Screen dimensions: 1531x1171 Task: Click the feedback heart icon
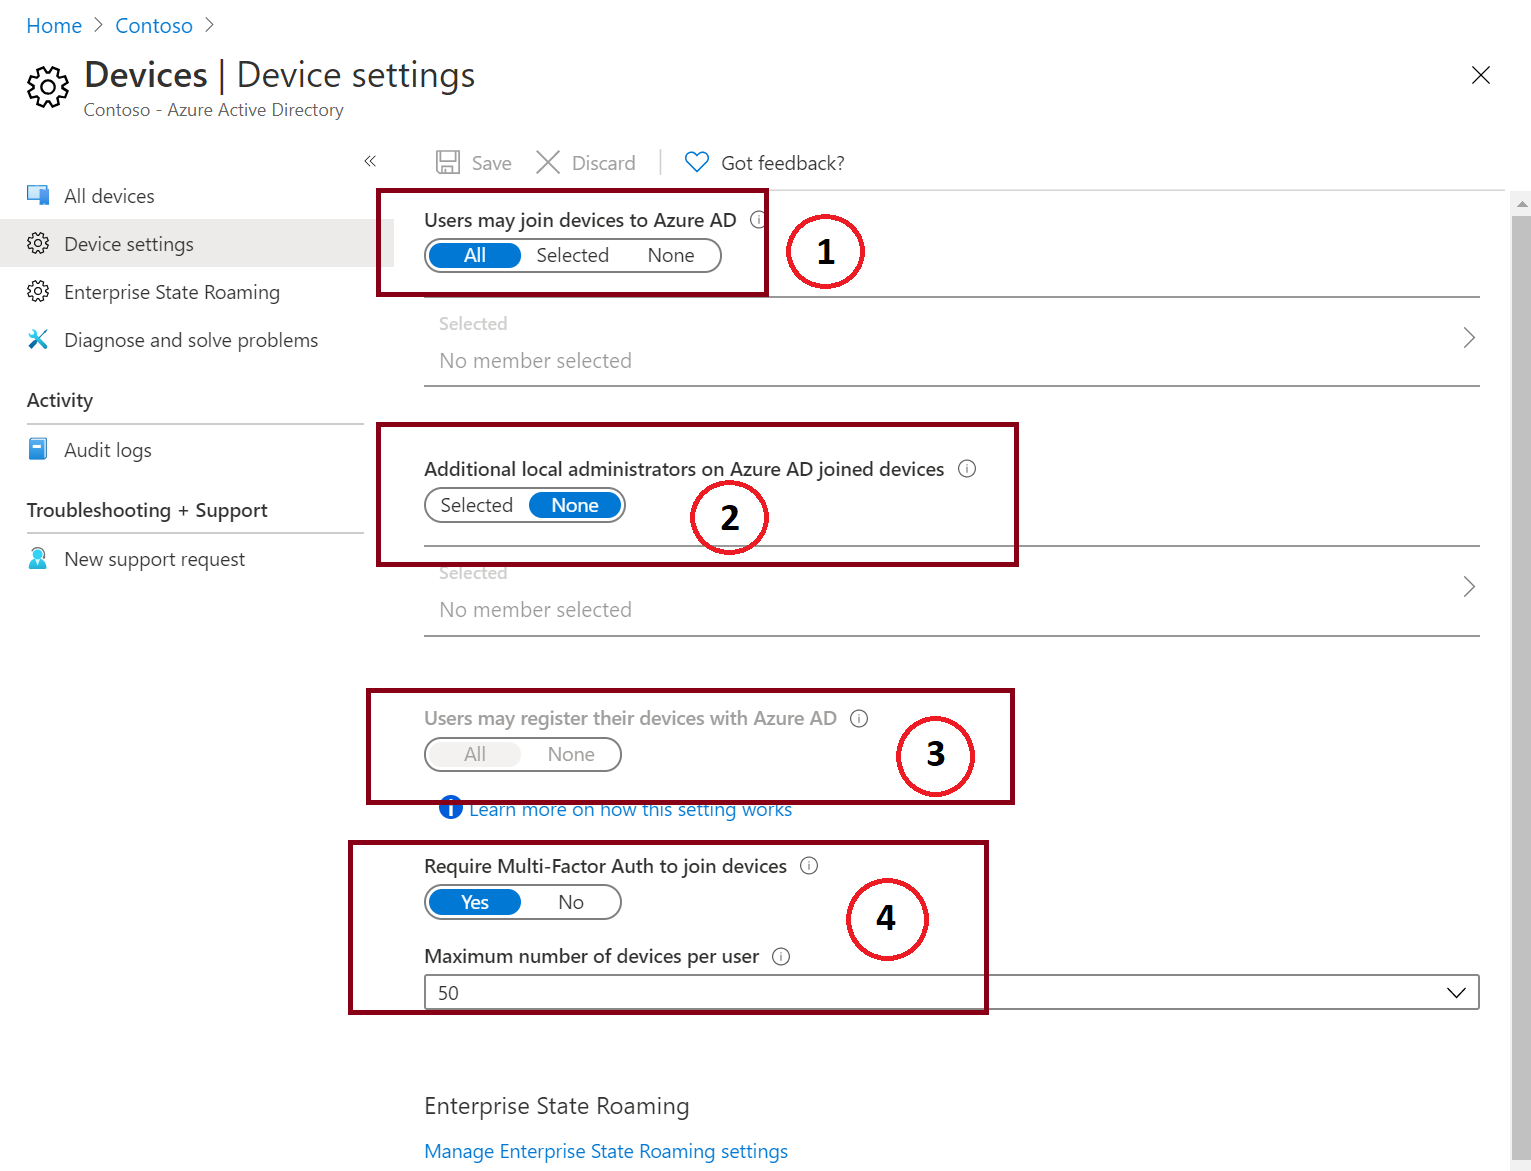click(697, 162)
